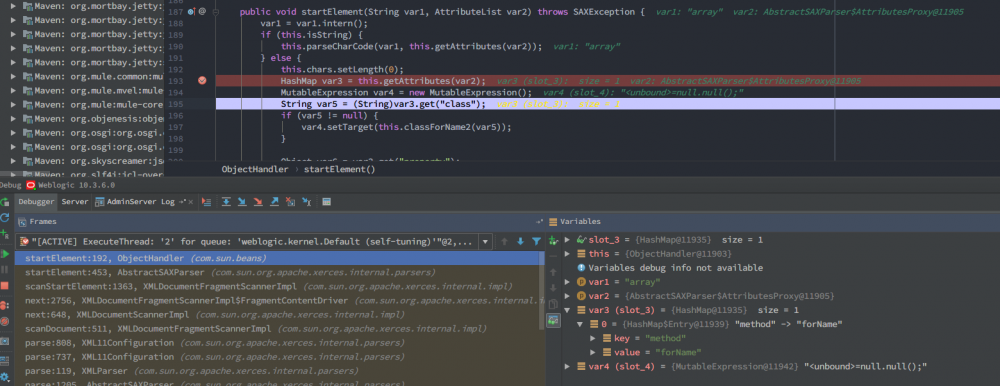The width and height of the screenshot is (1000, 386).
Task: Open the Evaluate Expression calculator
Action: (327, 202)
